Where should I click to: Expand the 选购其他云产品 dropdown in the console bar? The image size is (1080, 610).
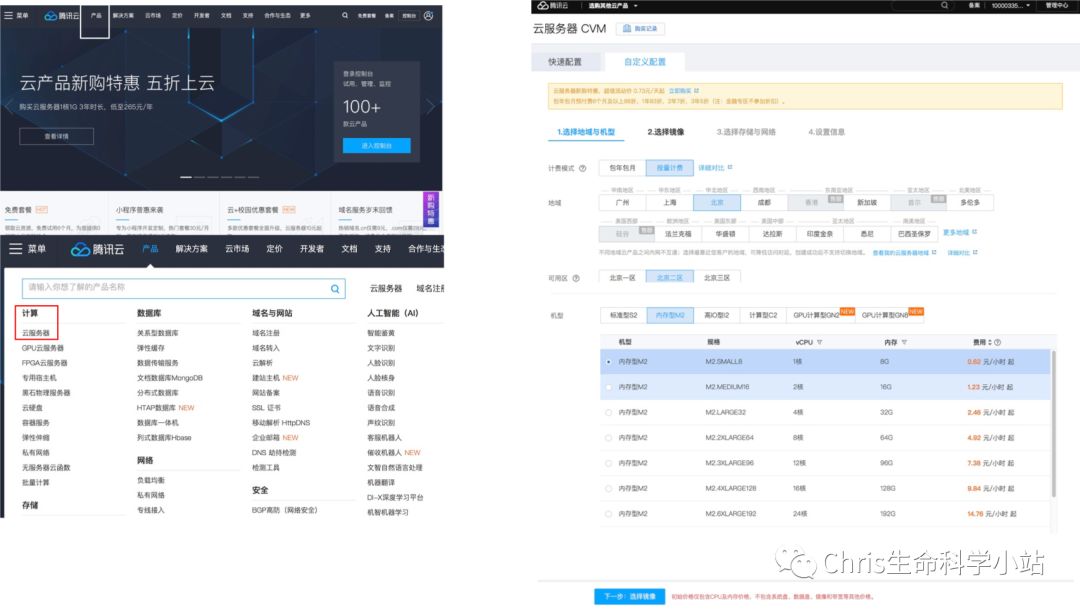point(613,6)
